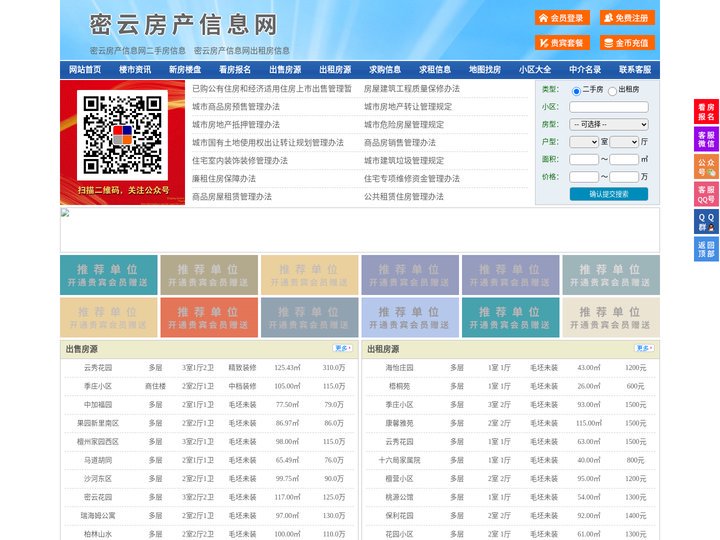Open link 商品房屋租赁管理办法
Image resolution: width=720 pixels, height=540 pixels.
232,197
